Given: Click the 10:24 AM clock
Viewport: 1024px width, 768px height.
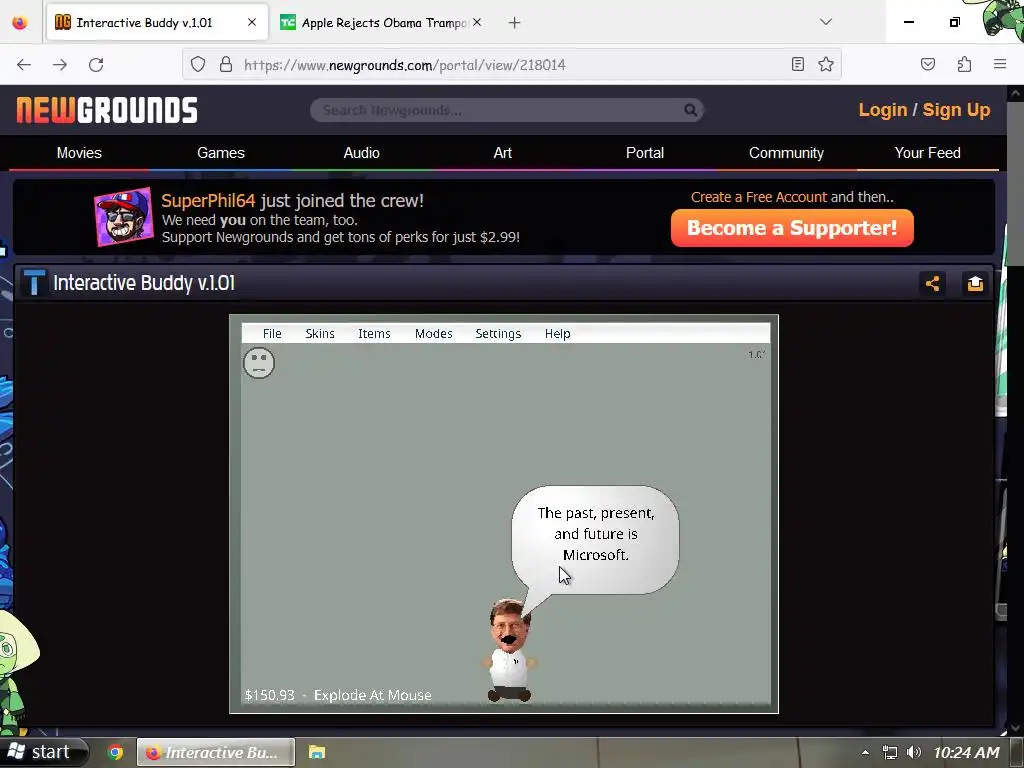Looking at the screenshot, I should pyautogui.click(x=966, y=753).
